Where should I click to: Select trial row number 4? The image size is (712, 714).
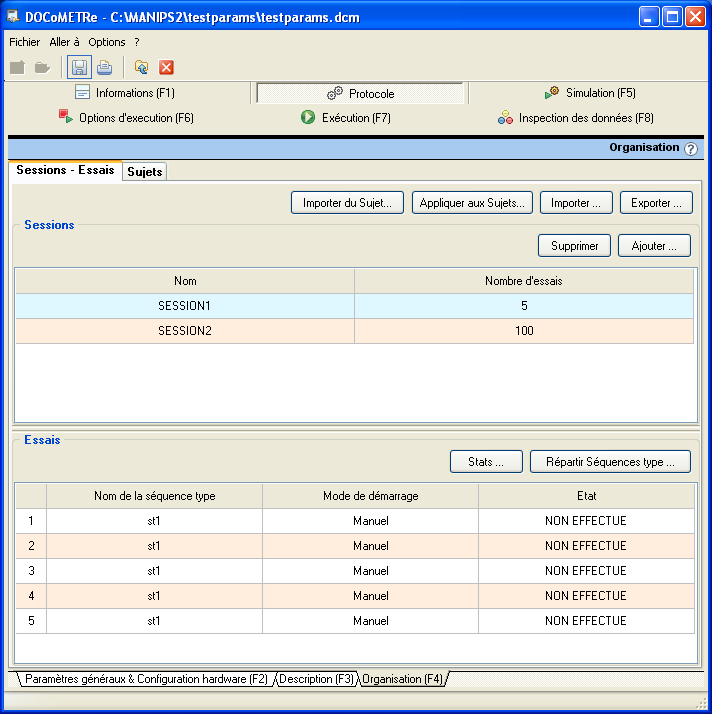tap(31, 596)
